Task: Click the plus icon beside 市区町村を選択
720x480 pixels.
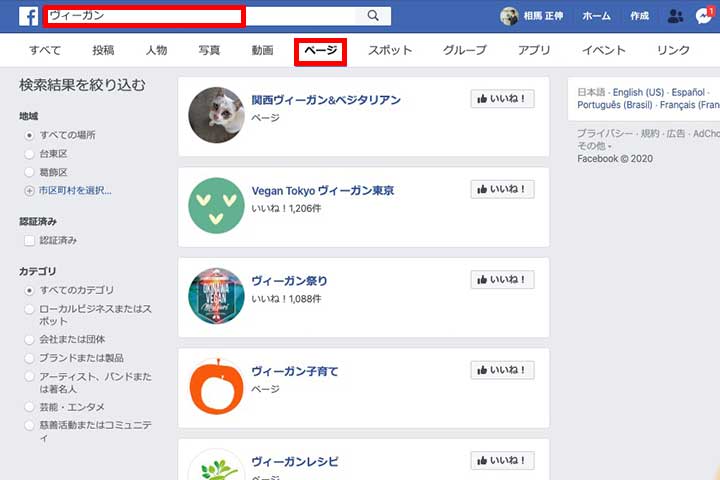Action: tap(29, 191)
